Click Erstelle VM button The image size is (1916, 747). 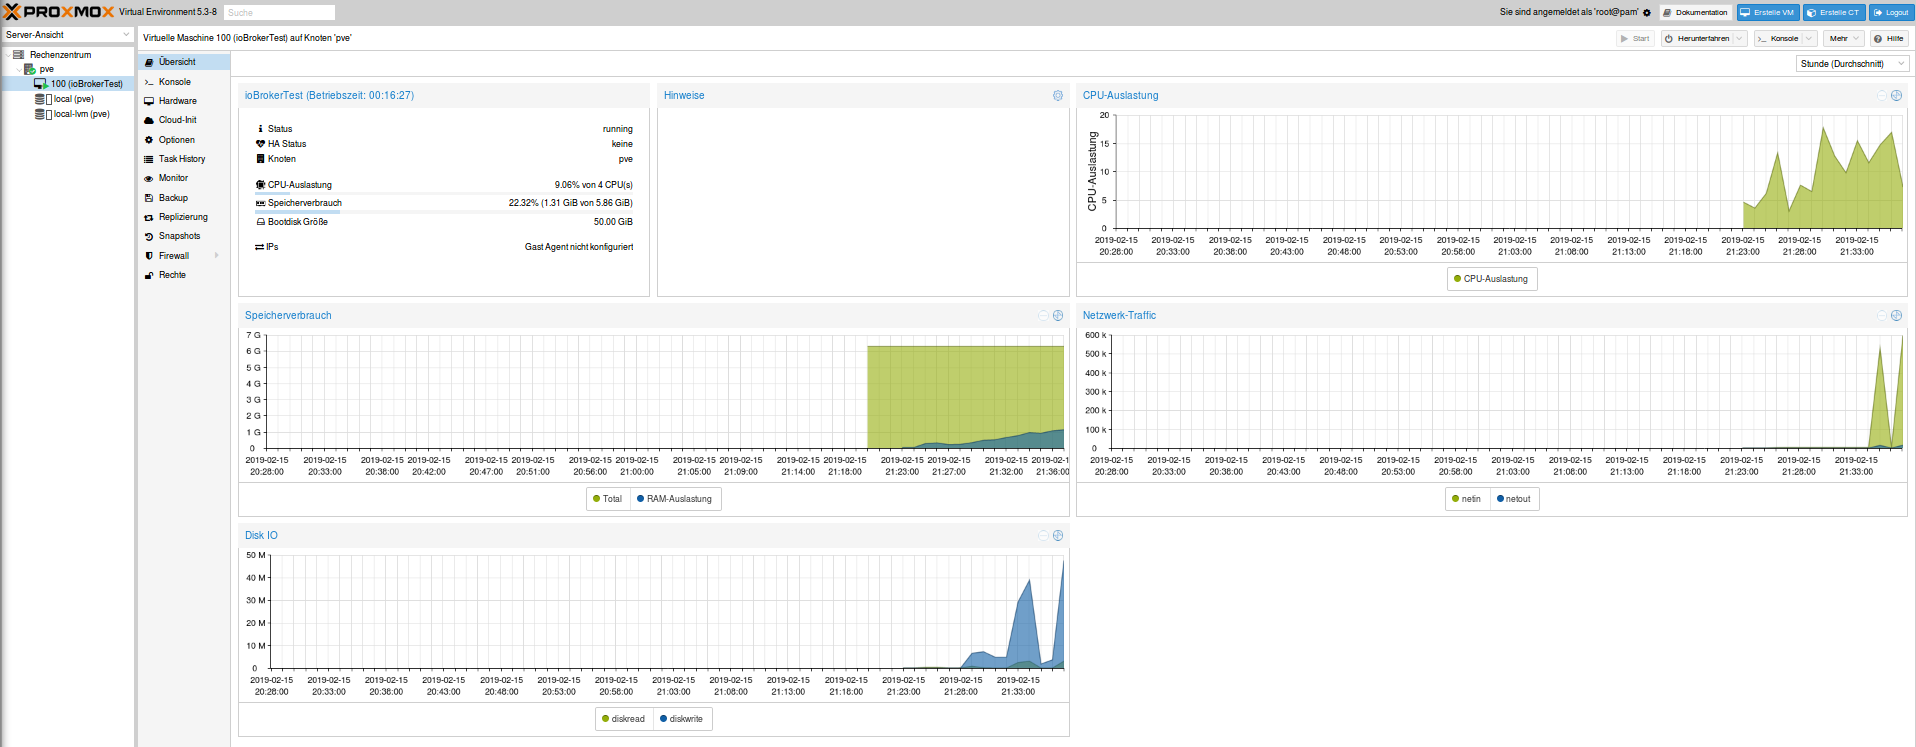click(1767, 13)
